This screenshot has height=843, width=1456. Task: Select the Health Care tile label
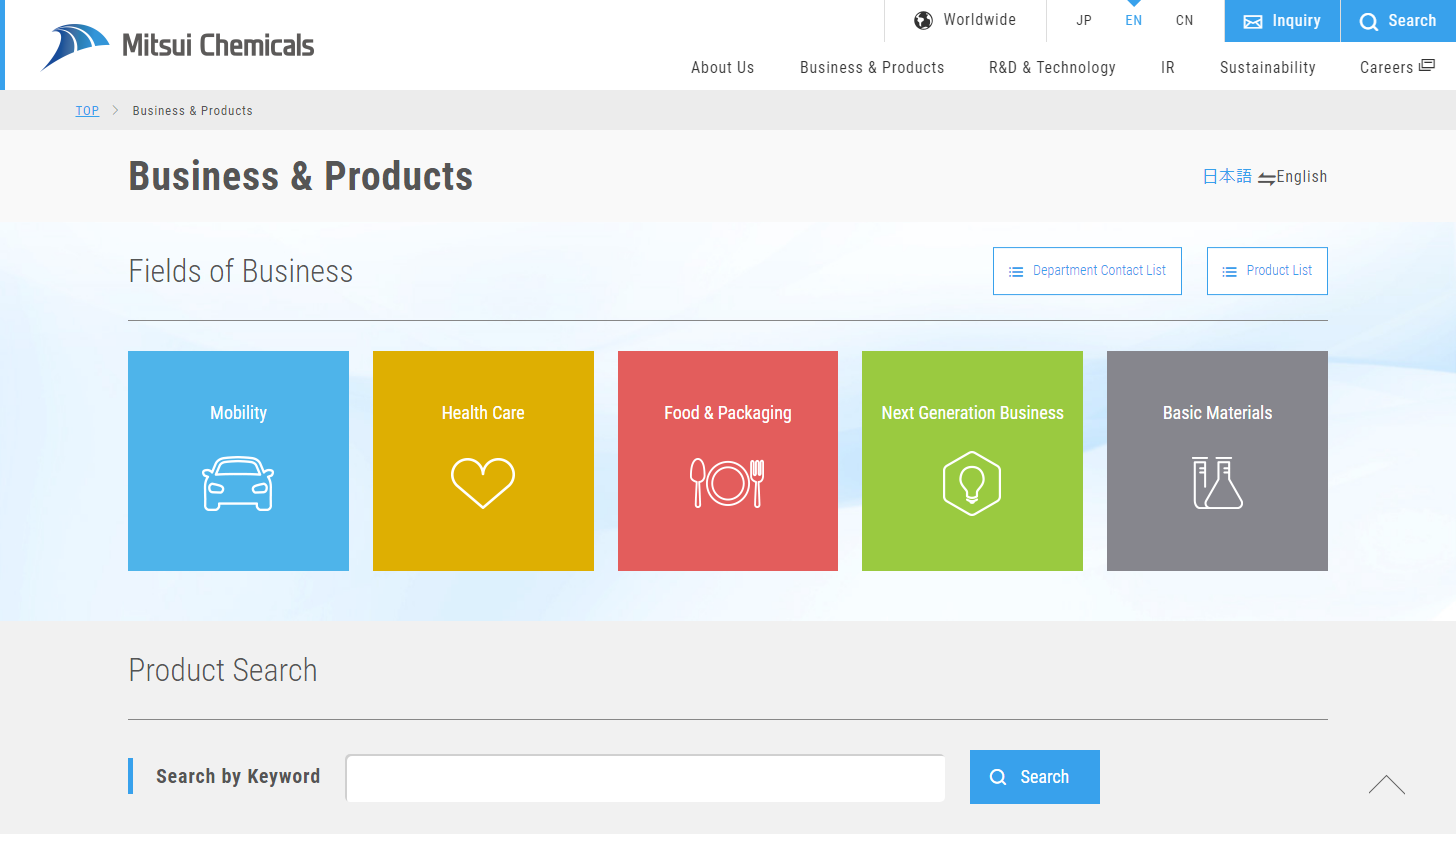pyautogui.click(x=483, y=413)
